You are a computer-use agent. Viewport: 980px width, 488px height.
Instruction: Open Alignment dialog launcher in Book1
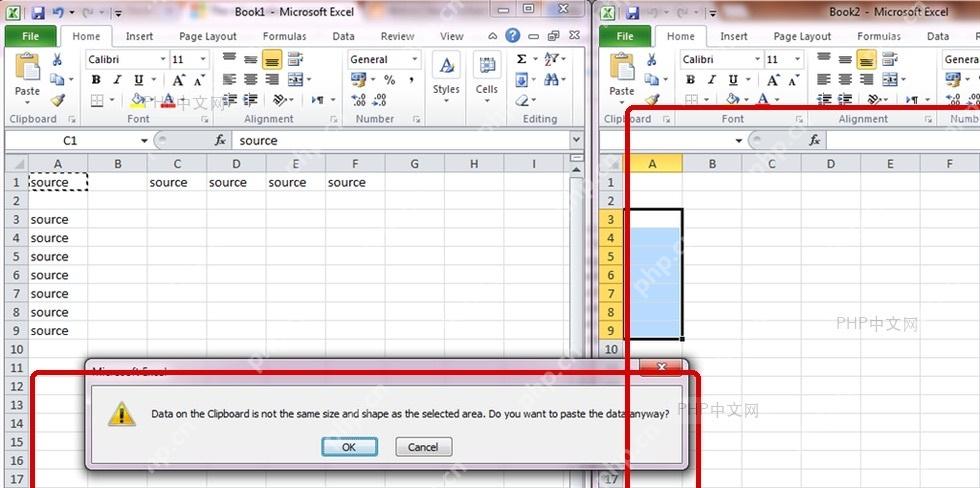click(x=333, y=119)
